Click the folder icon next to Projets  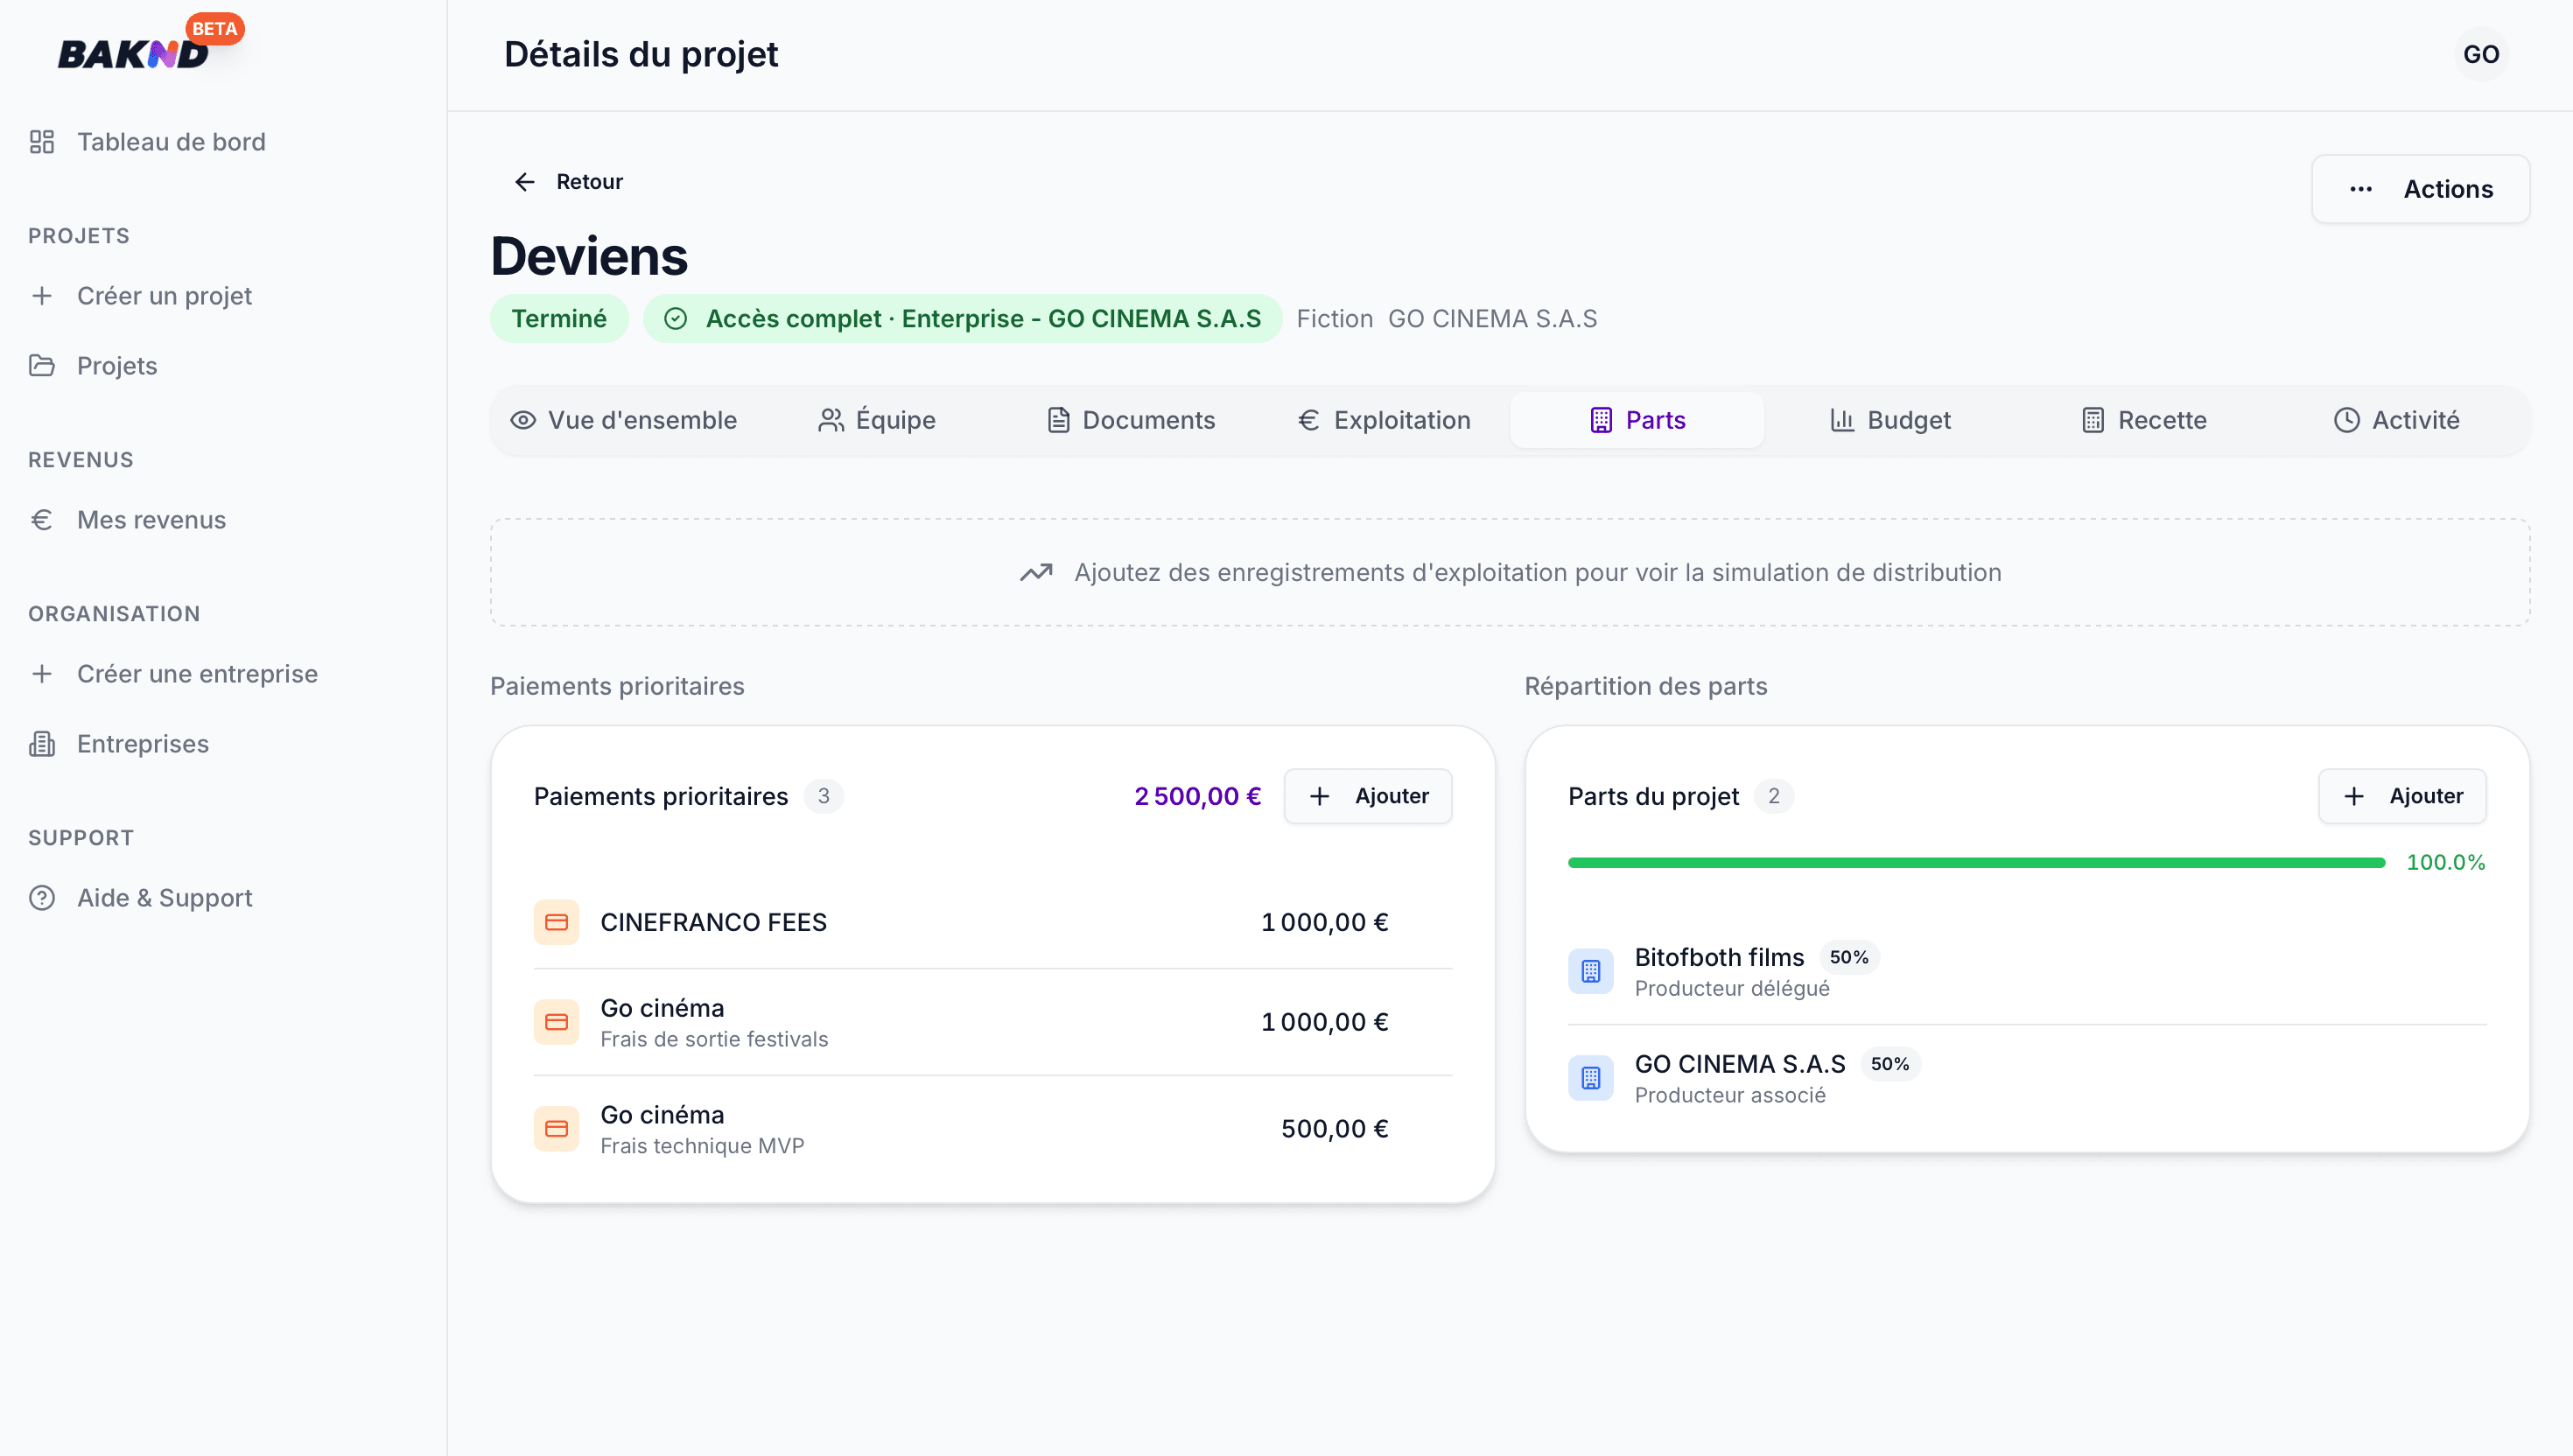pos(42,366)
